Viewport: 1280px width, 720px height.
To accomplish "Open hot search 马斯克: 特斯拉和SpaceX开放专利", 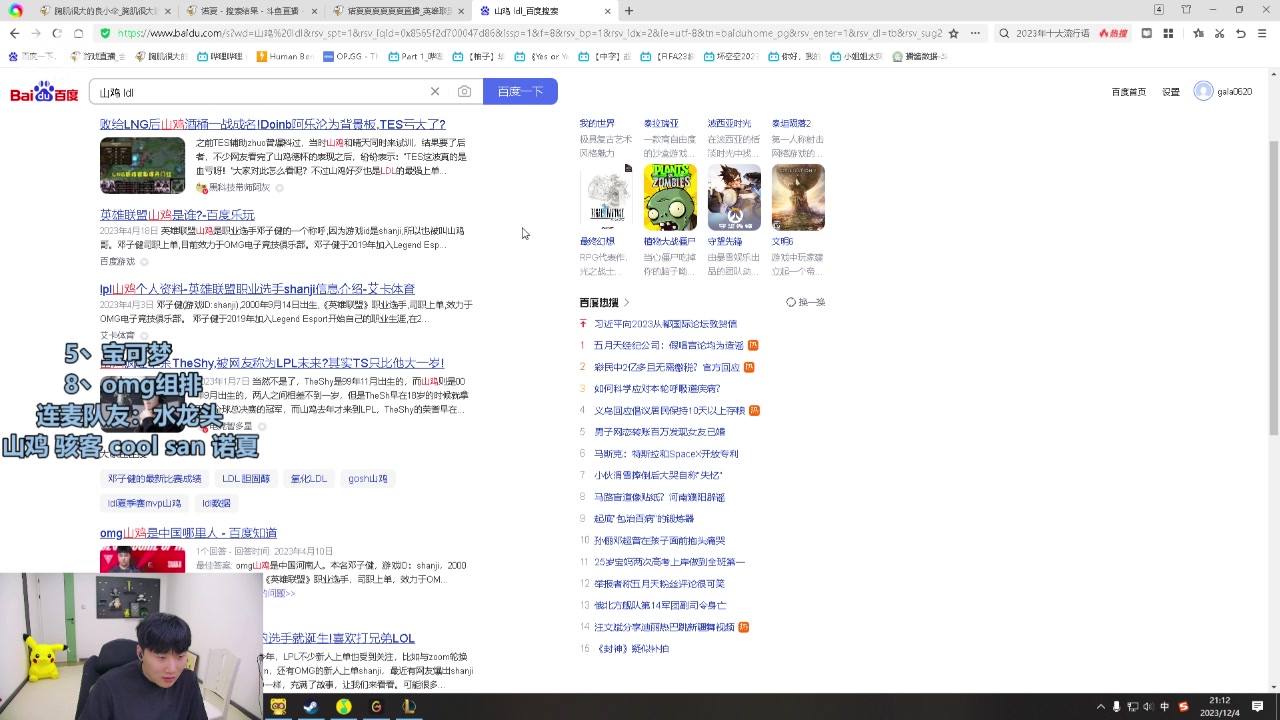I will (666, 453).
